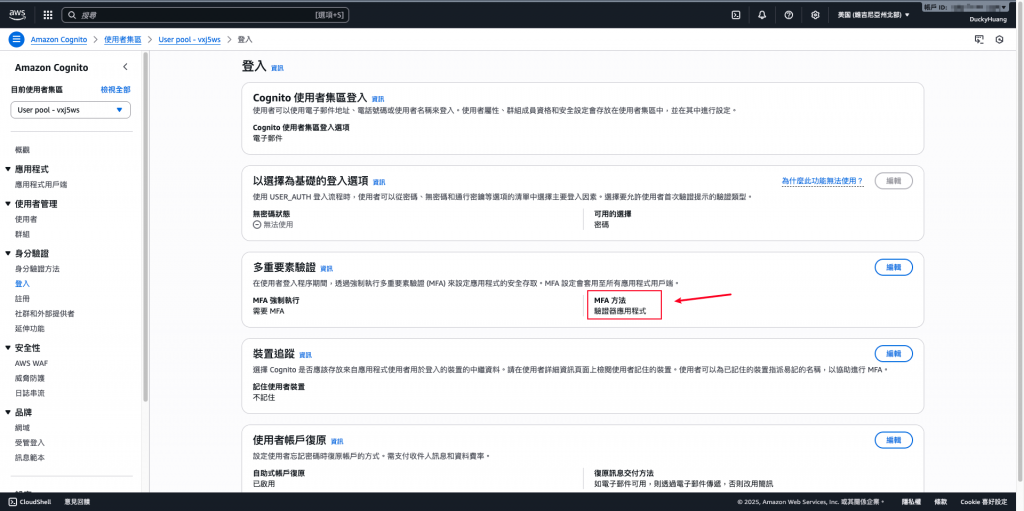Open 群組 in the sidebar

tap(22, 234)
